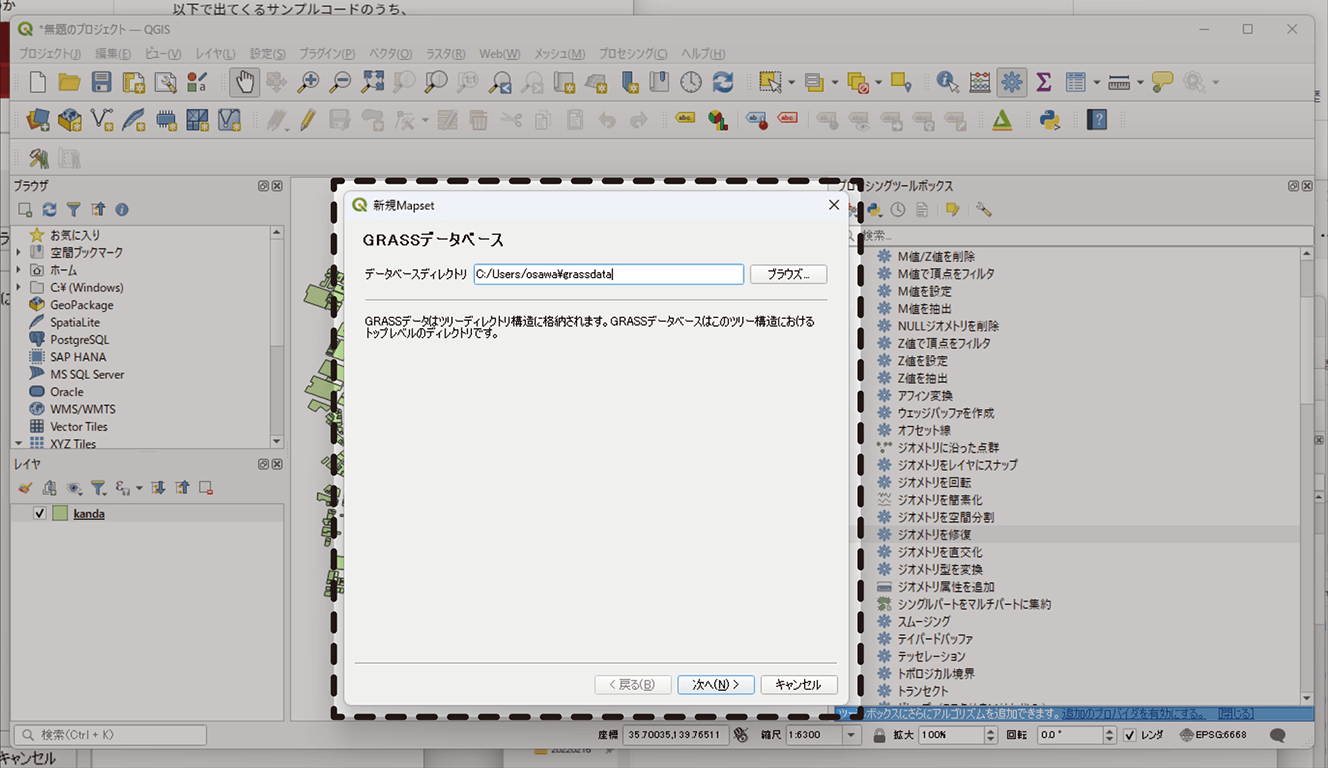Click the キャンセル button in Mapset dialog
The width and height of the screenshot is (1328, 768).
tap(798, 685)
